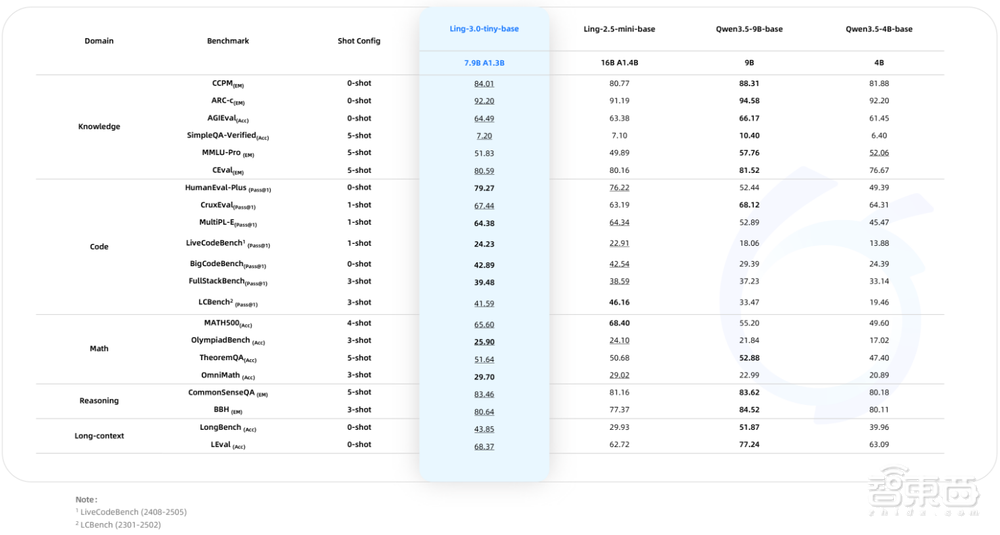Click the 7.9B A1.3B parameter label
Viewport: 1000px width, 535px height.
[484, 62]
